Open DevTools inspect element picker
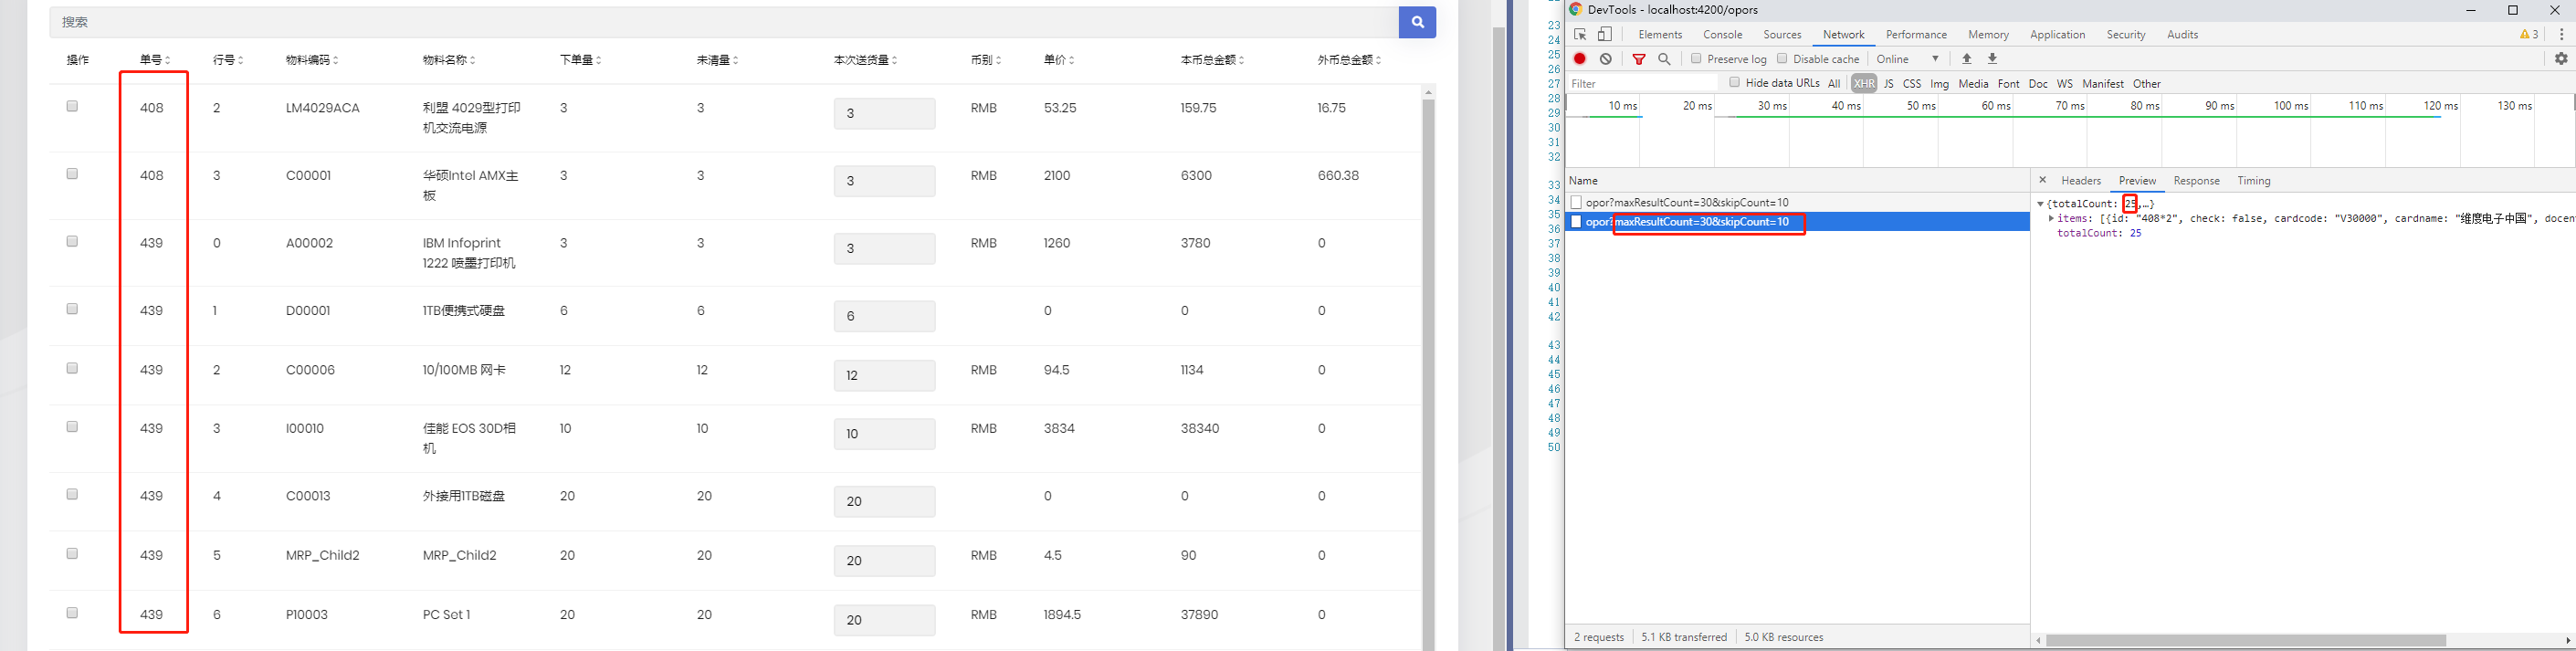2576x651 pixels. pos(1580,35)
